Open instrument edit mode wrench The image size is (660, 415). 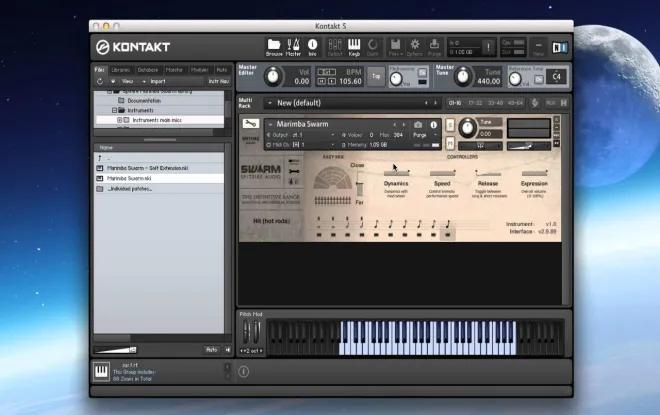250,124
